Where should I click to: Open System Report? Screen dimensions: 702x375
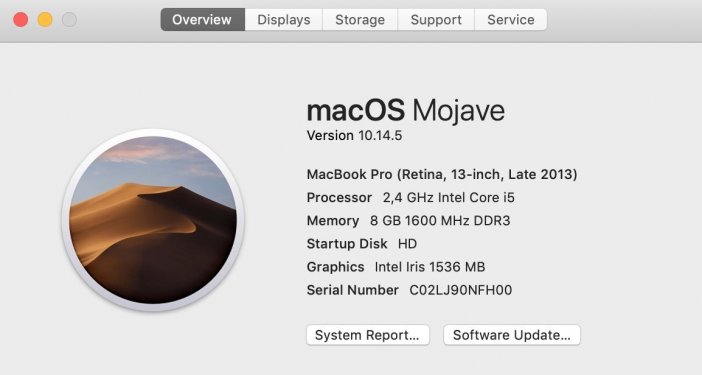click(x=368, y=335)
